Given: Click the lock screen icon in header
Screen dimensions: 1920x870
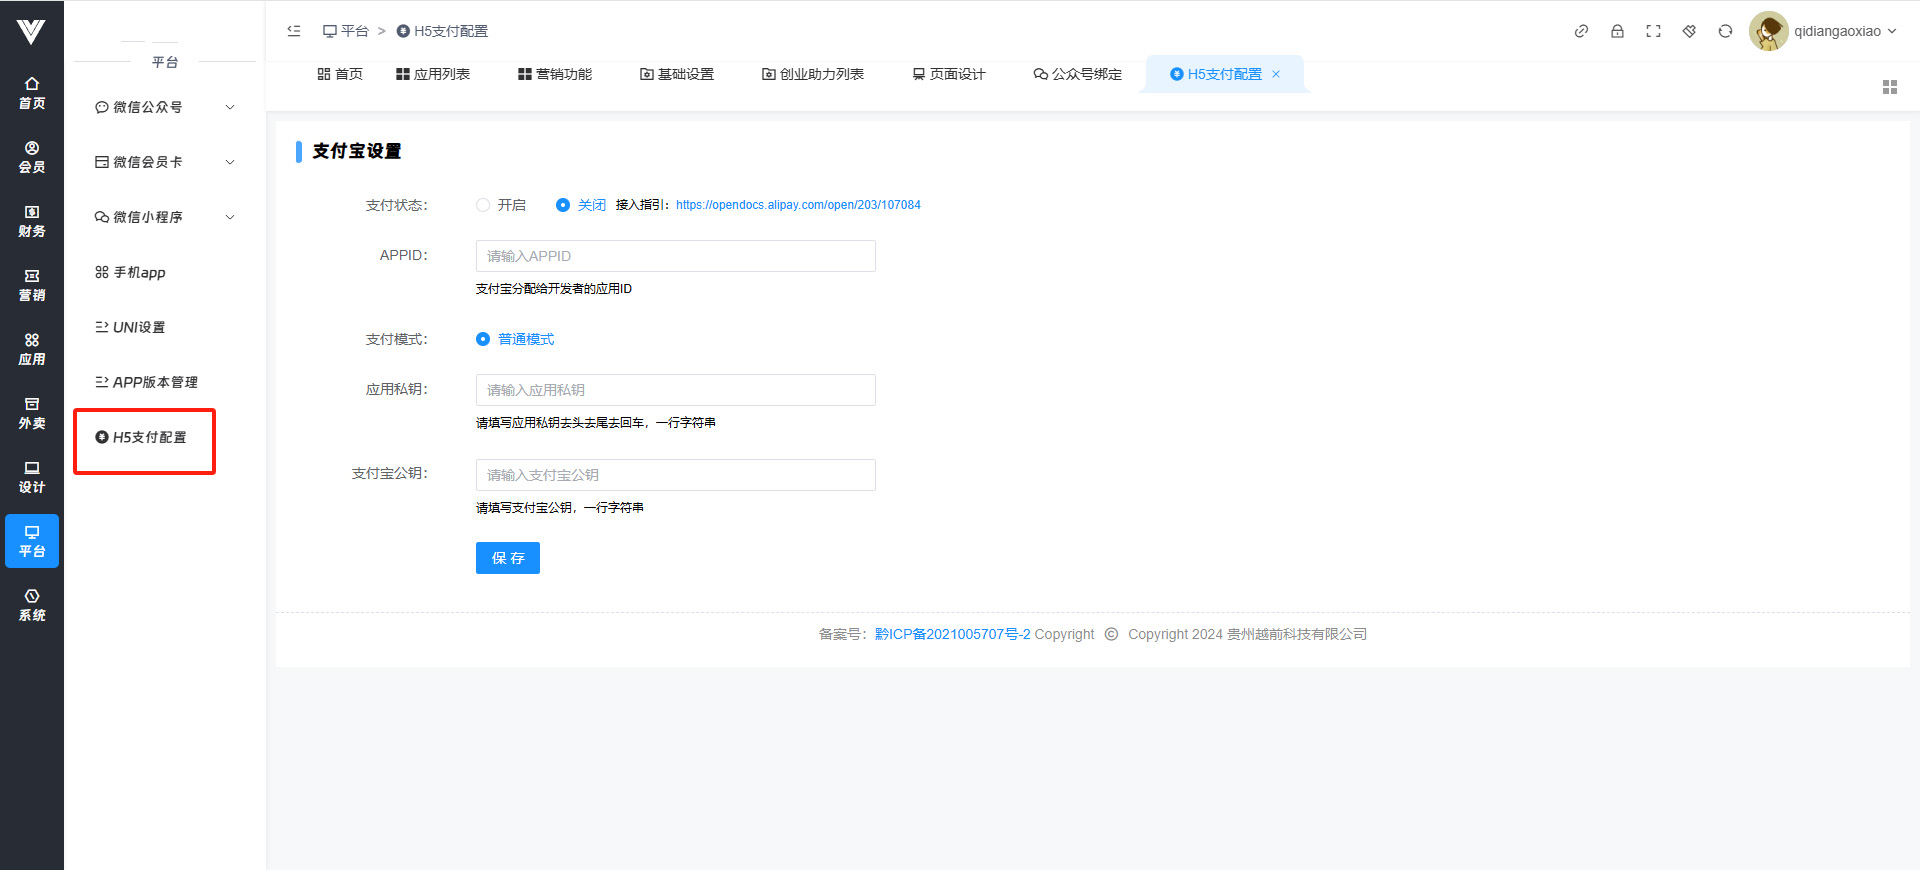Looking at the screenshot, I should coord(1617,31).
